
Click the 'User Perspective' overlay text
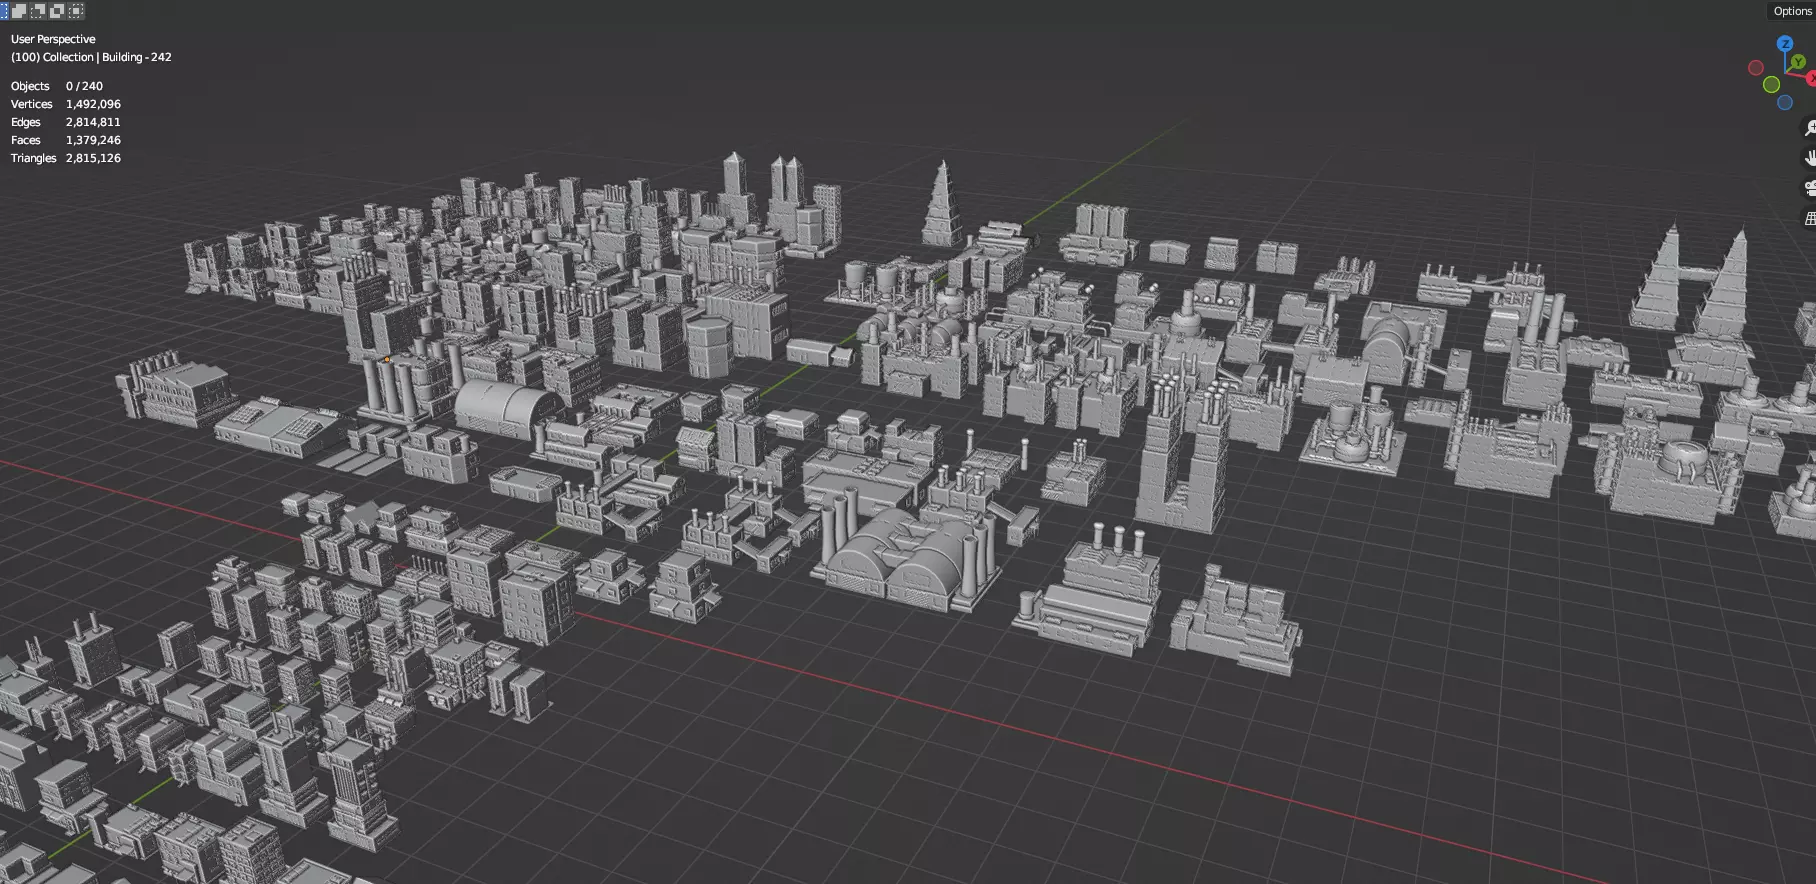coord(53,39)
